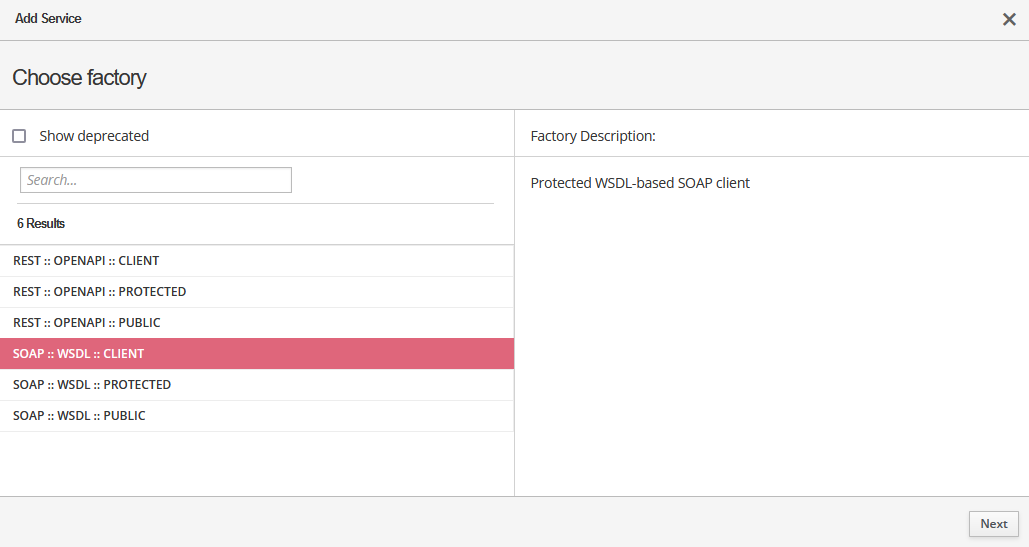
Task: Choose SOAP :: WSDL :: PROTECTED factory
Action: (92, 385)
